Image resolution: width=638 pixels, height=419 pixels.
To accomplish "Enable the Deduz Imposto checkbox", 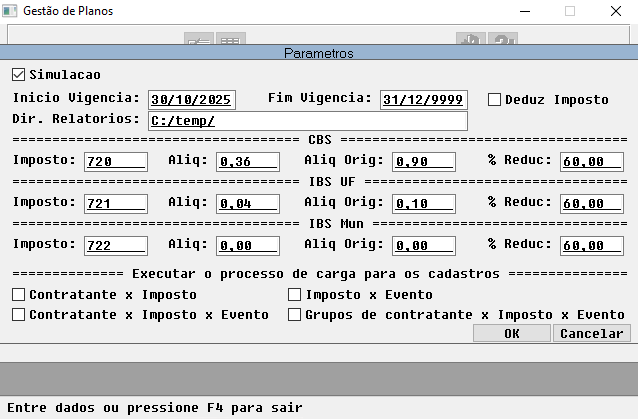I will click(x=494, y=100).
